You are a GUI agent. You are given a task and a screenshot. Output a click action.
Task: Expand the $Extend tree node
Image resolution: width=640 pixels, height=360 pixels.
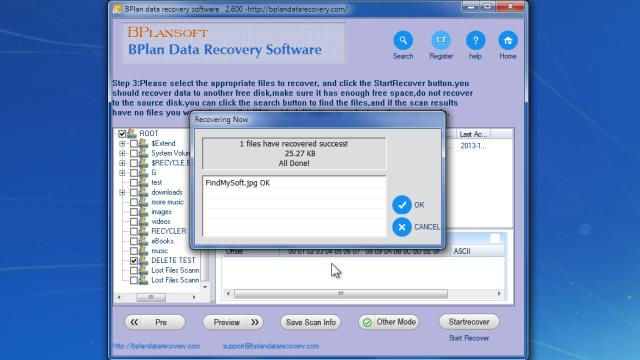pyautogui.click(x=122, y=144)
